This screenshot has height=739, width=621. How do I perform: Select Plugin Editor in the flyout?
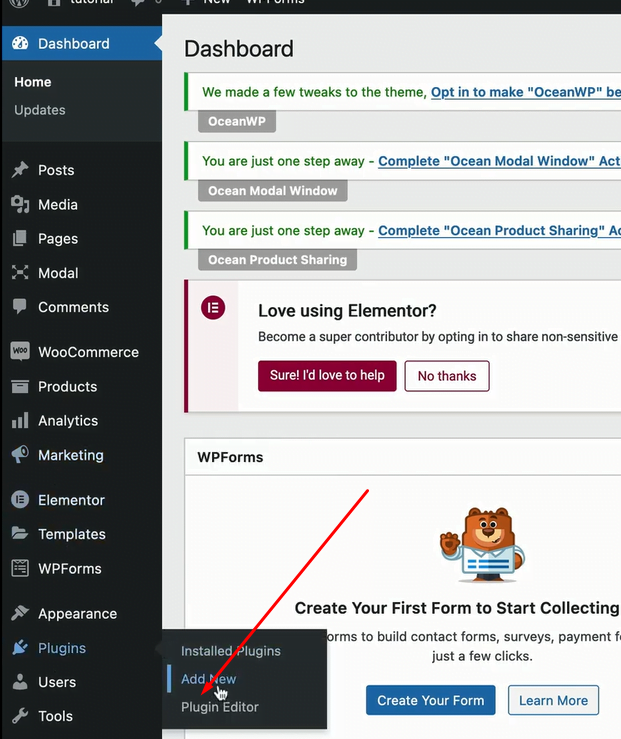click(220, 707)
